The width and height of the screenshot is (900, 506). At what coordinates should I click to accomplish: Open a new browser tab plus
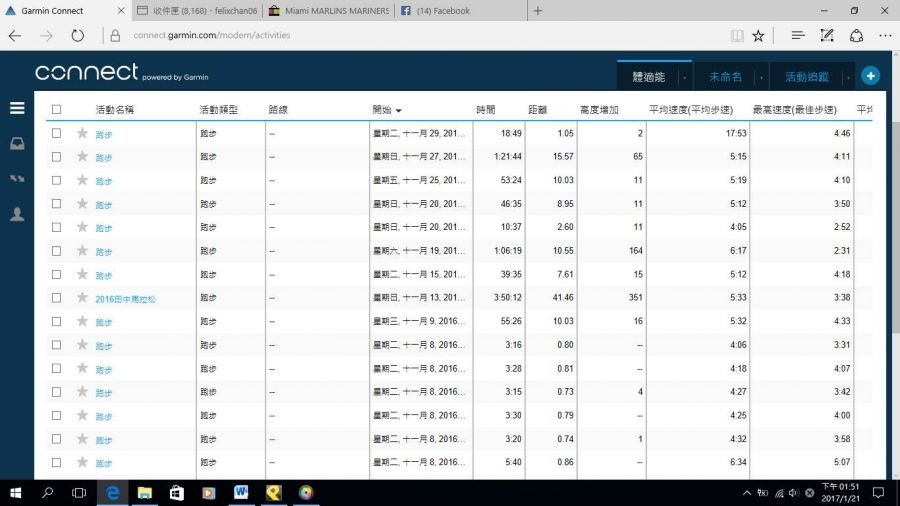[537, 10]
